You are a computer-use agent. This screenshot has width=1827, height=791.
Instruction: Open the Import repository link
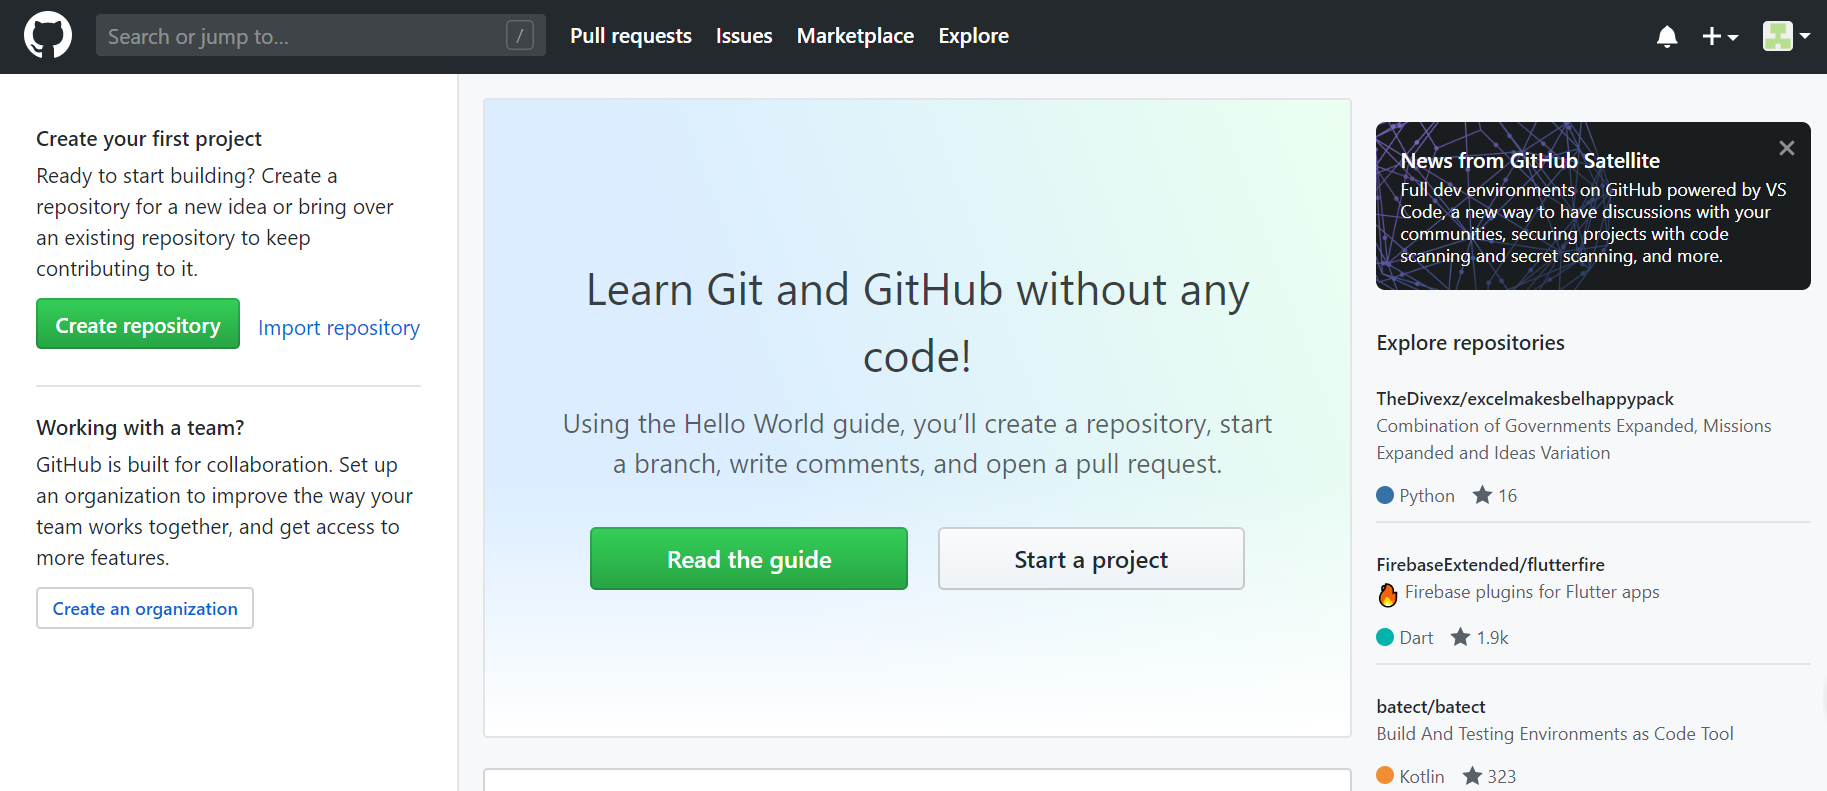click(339, 328)
